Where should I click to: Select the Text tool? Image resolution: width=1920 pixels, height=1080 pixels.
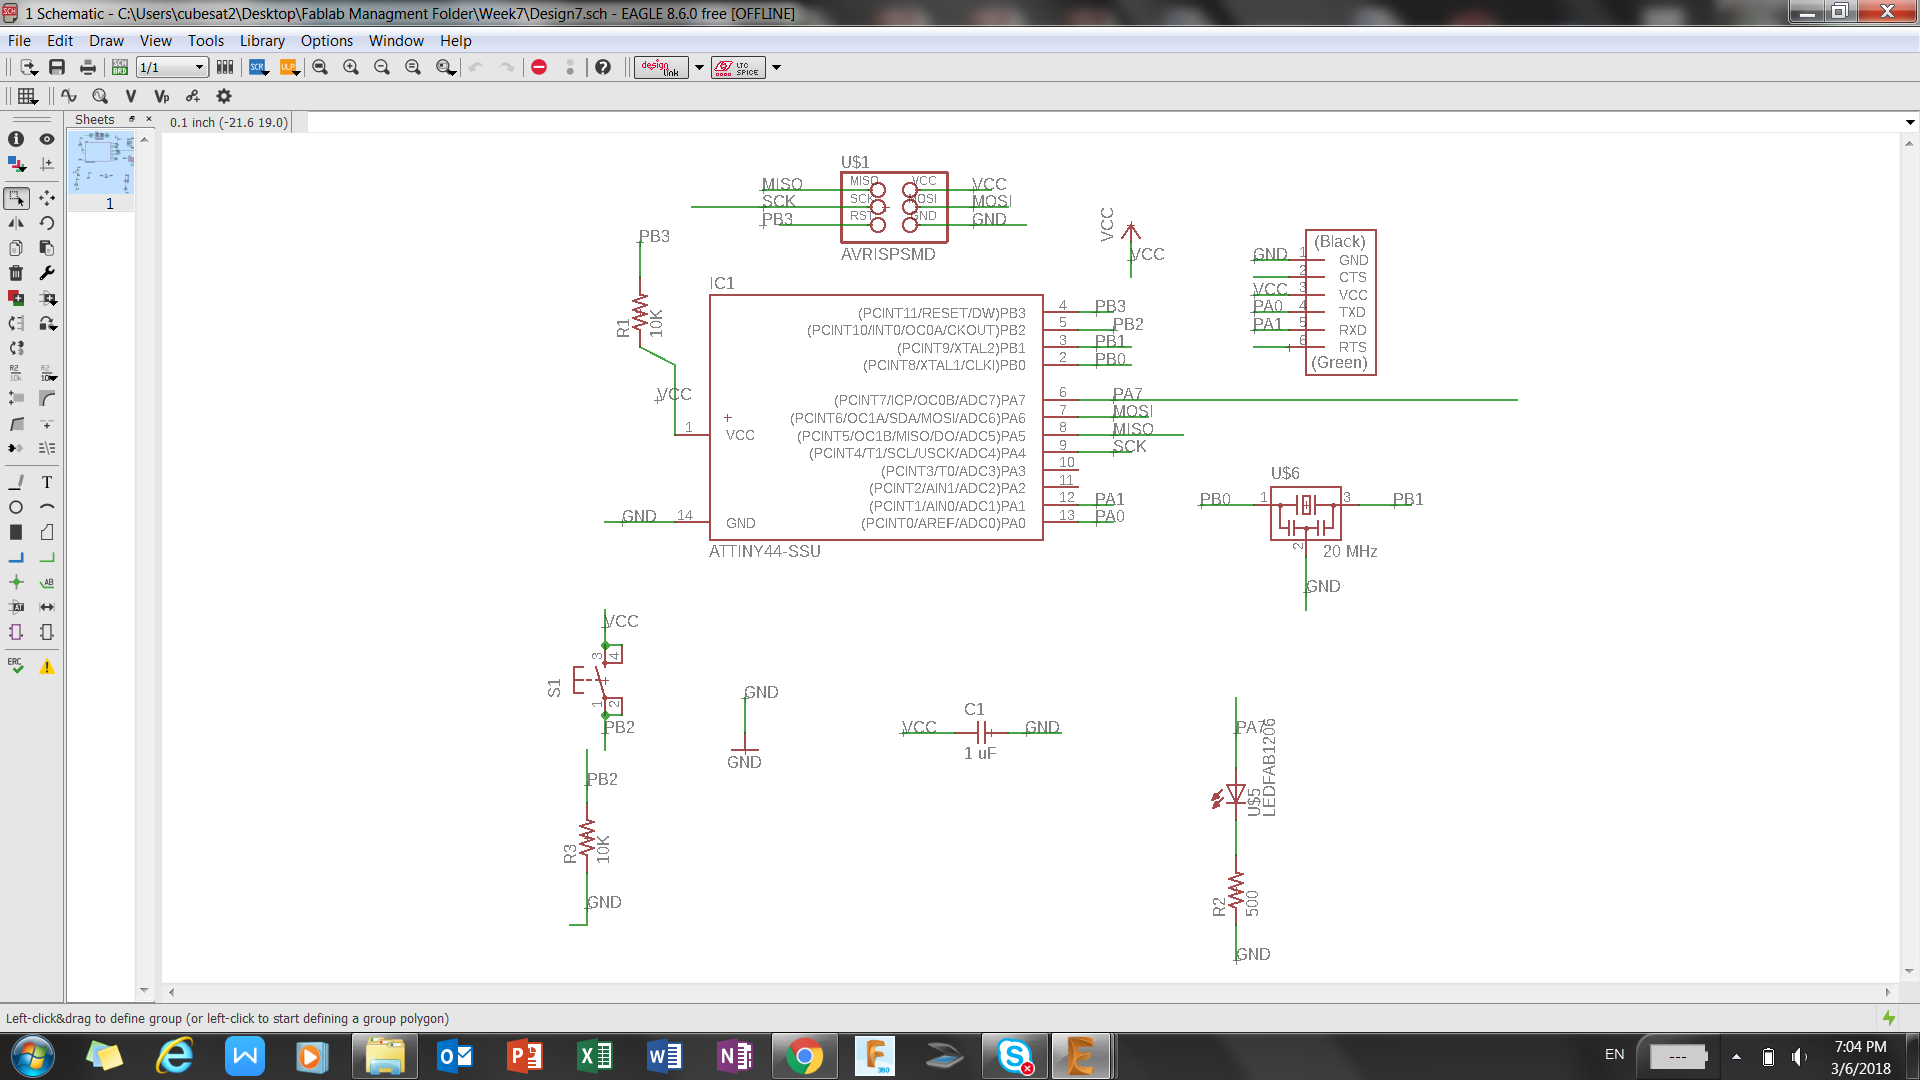click(47, 482)
